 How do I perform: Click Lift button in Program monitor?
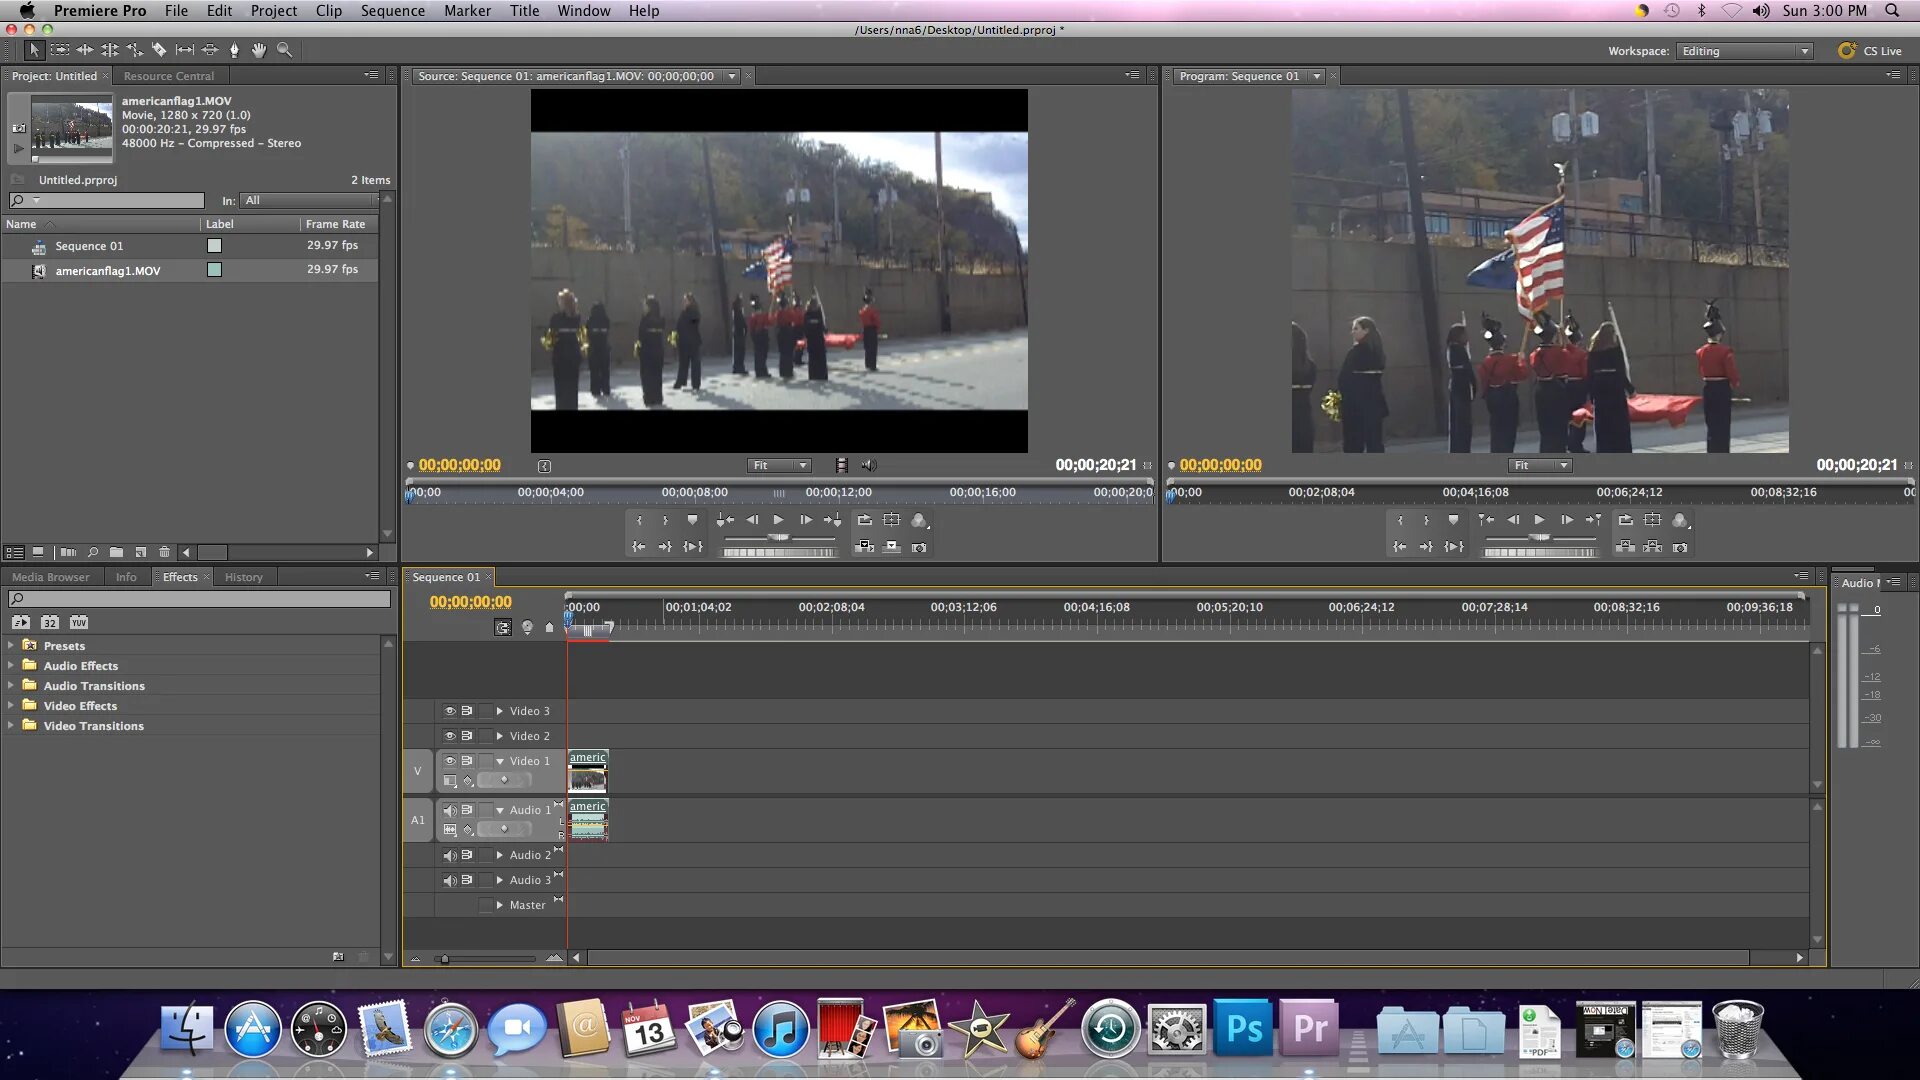(1626, 547)
